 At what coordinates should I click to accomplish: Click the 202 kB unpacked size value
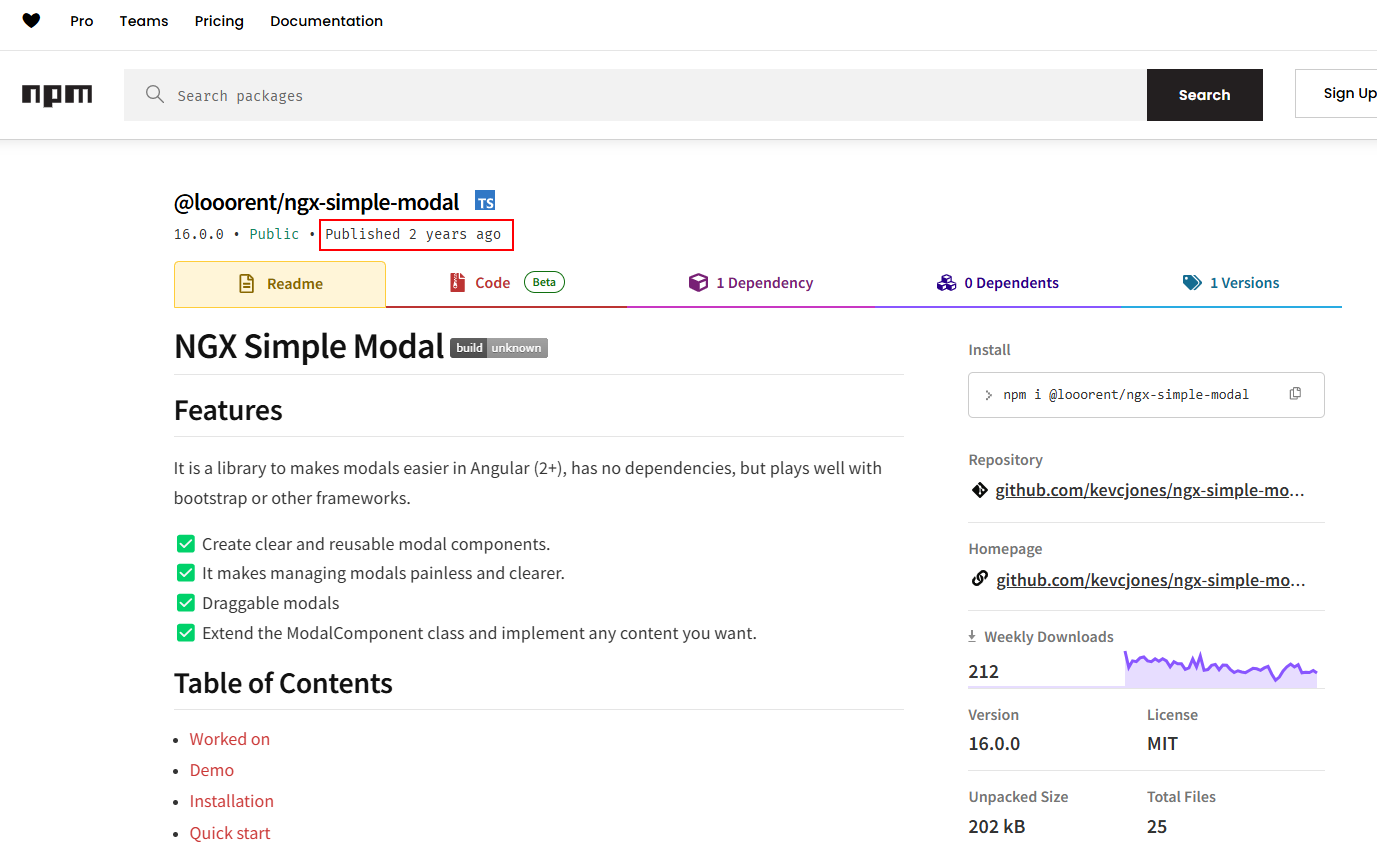pos(997,826)
